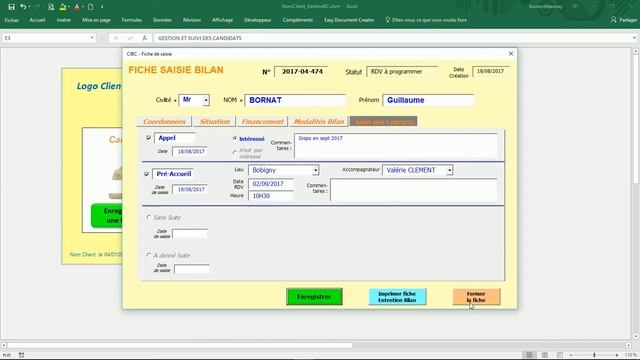Open the quick access toolbar customize arrow
Viewport: 640px width, 360px height.
click(x=102, y=7)
